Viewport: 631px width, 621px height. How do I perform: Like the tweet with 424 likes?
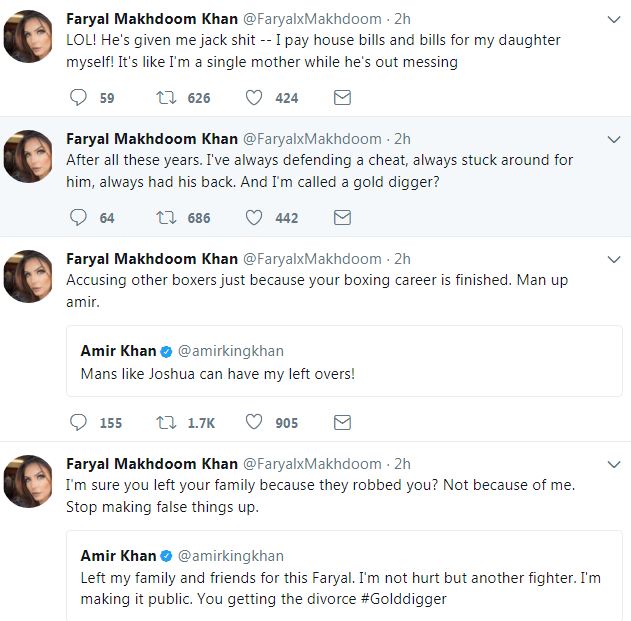tap(254, 98)
